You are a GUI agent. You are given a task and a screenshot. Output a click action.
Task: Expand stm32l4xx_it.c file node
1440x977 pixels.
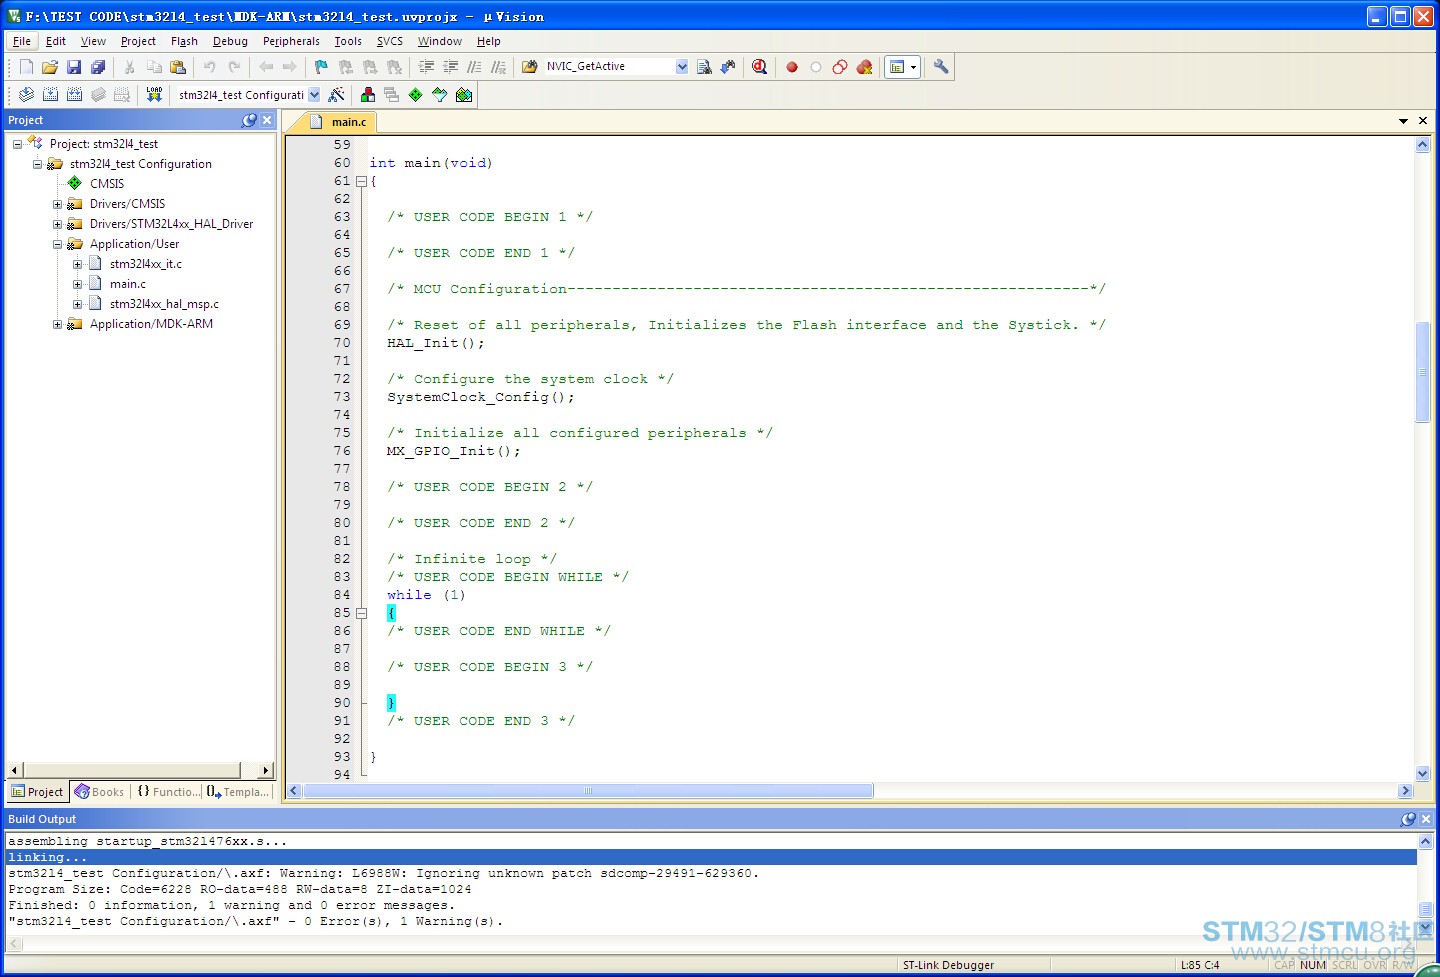coord(77,264)
